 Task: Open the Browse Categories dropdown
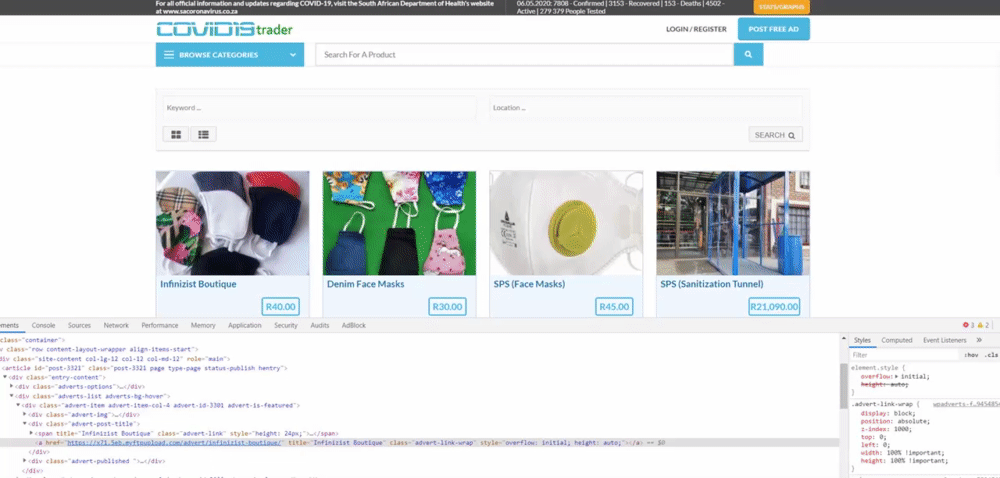click(230, 55)
